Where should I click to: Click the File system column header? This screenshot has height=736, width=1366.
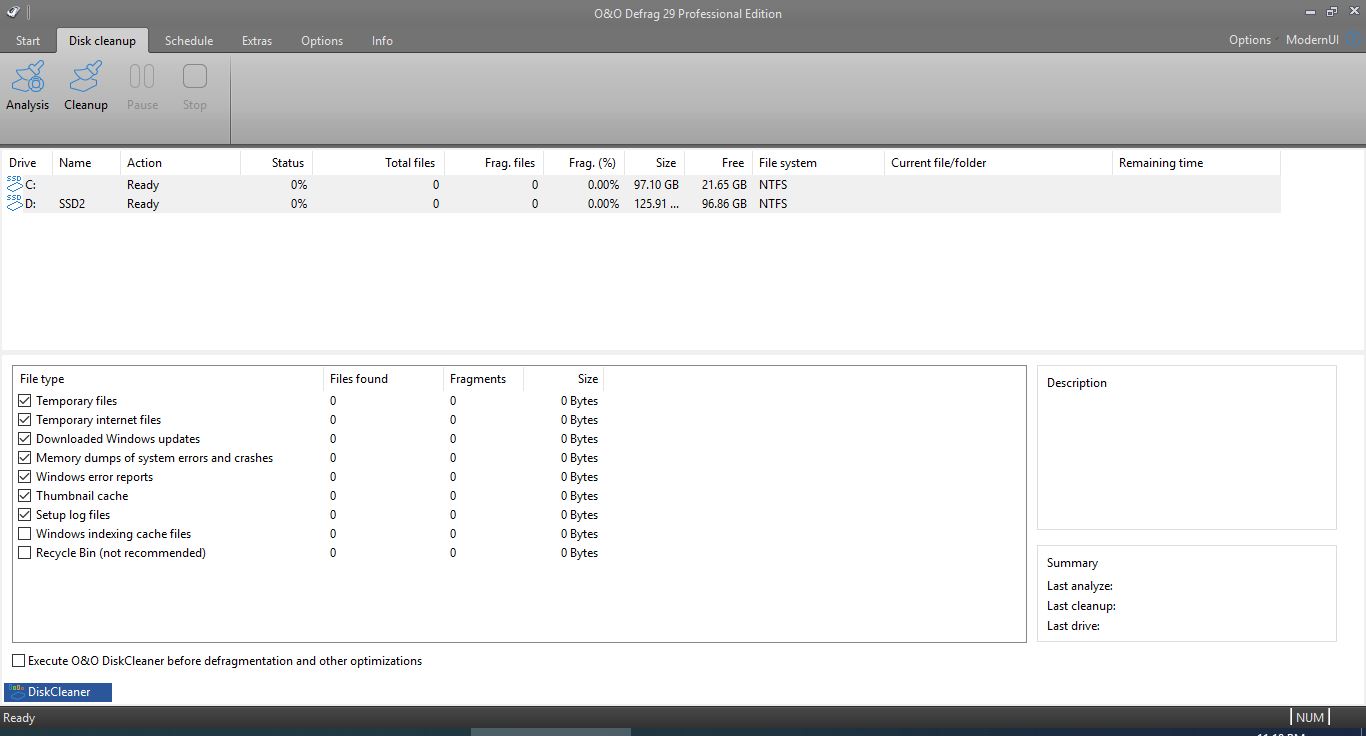(x=818, y=163)
